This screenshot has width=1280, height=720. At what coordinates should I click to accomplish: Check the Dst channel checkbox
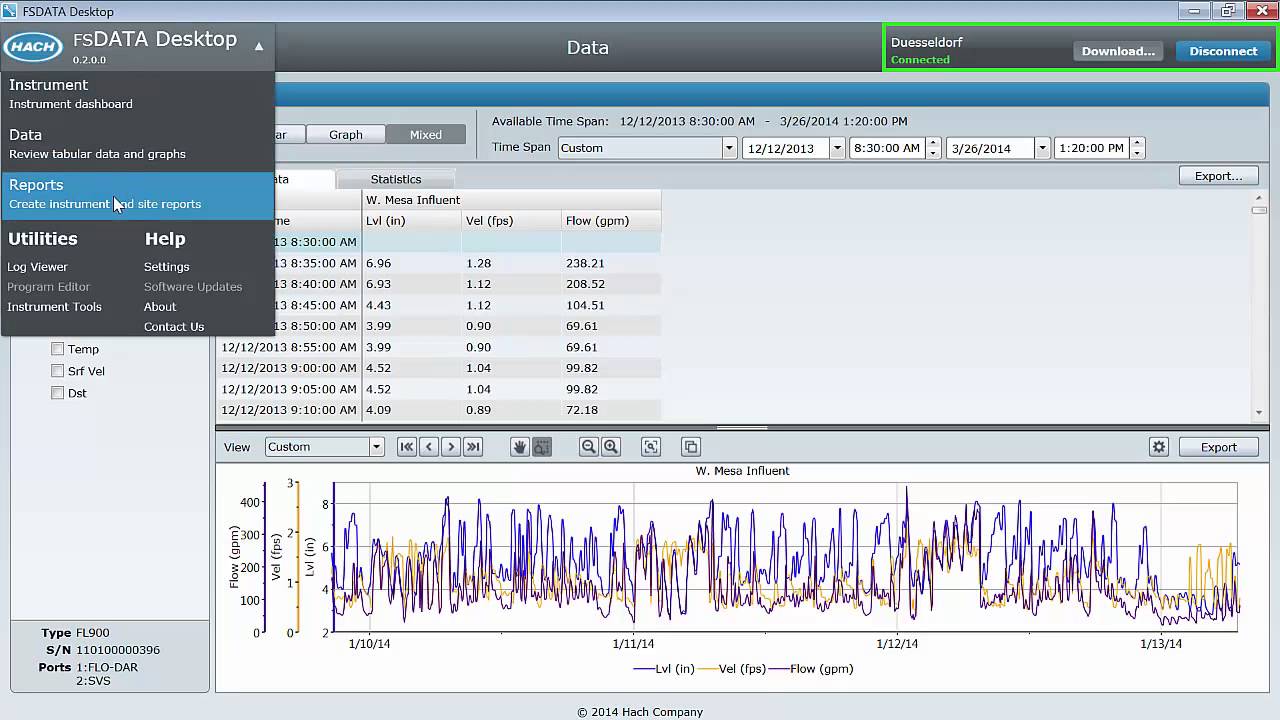click(57, 393)
